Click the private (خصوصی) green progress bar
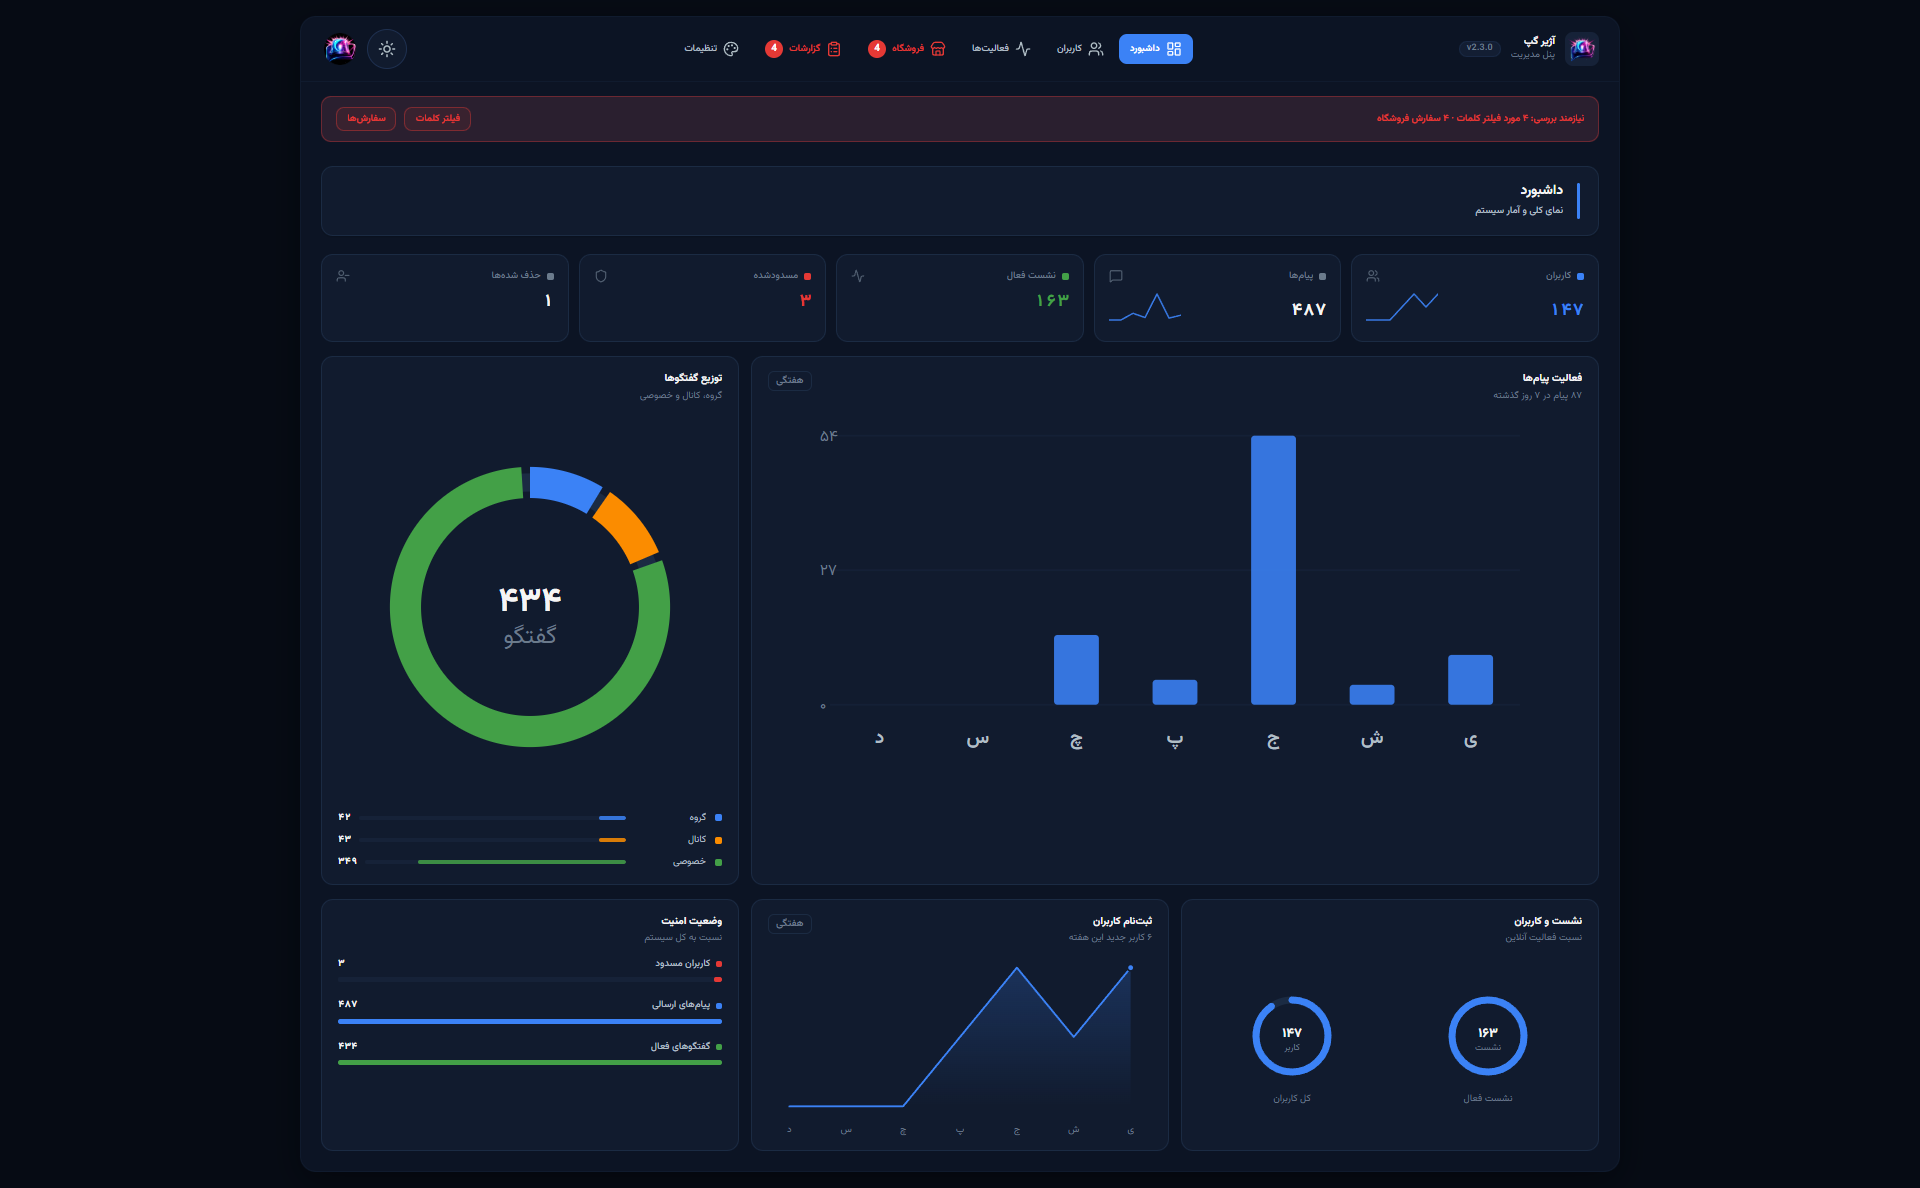Viewport: 1920px width, 1188px height. (495, 862)
